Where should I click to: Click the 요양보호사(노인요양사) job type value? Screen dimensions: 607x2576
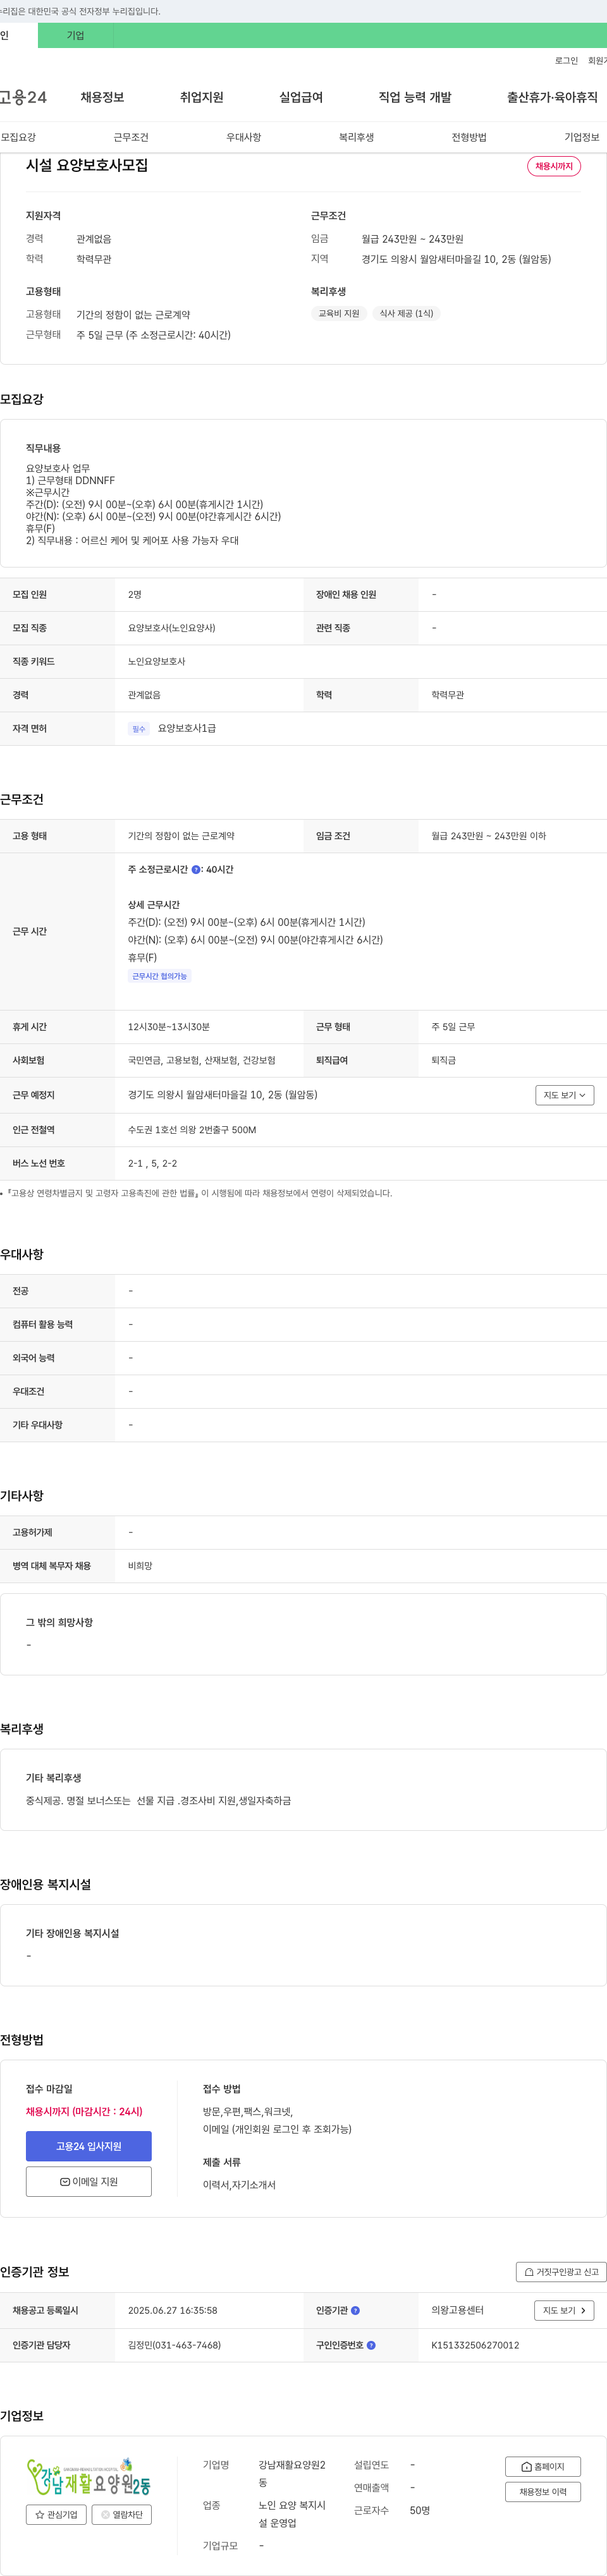tap(172, 628)
